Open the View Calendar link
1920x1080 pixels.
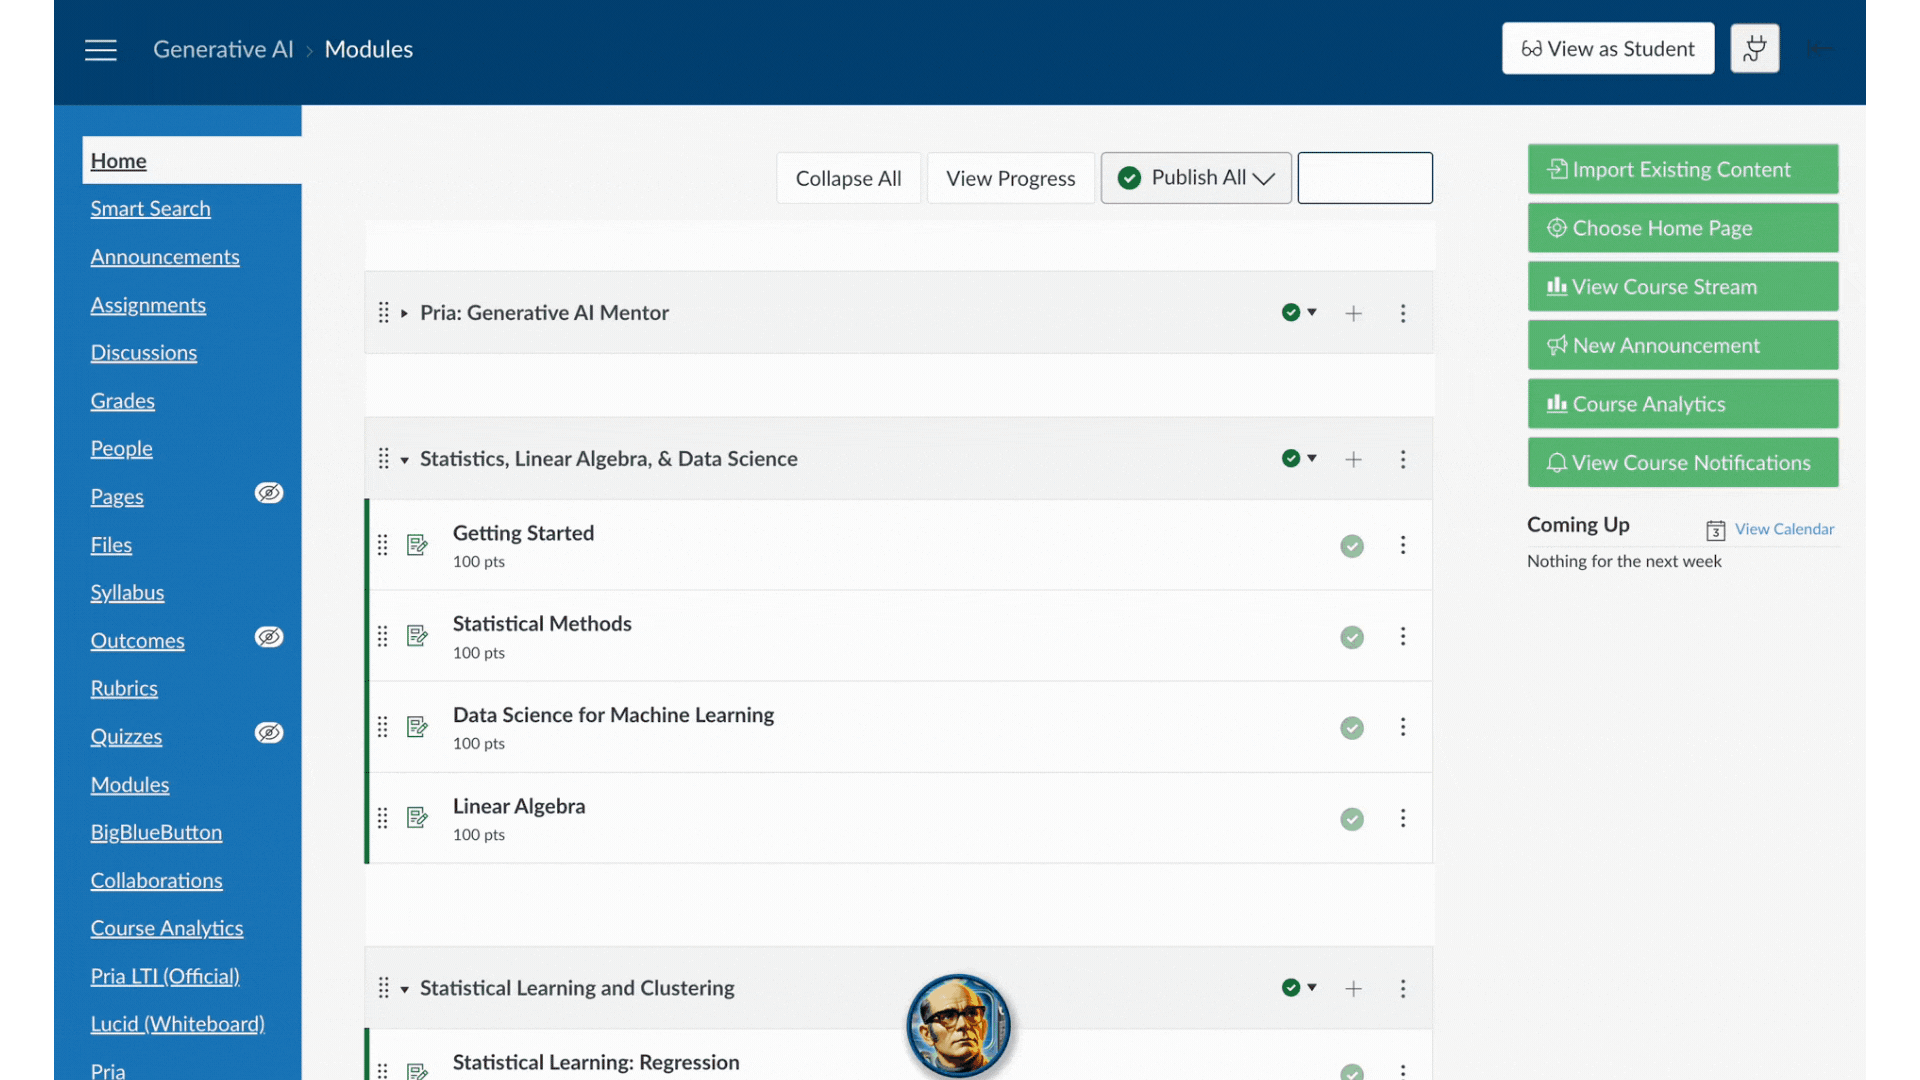click(x=1784, y=529)
